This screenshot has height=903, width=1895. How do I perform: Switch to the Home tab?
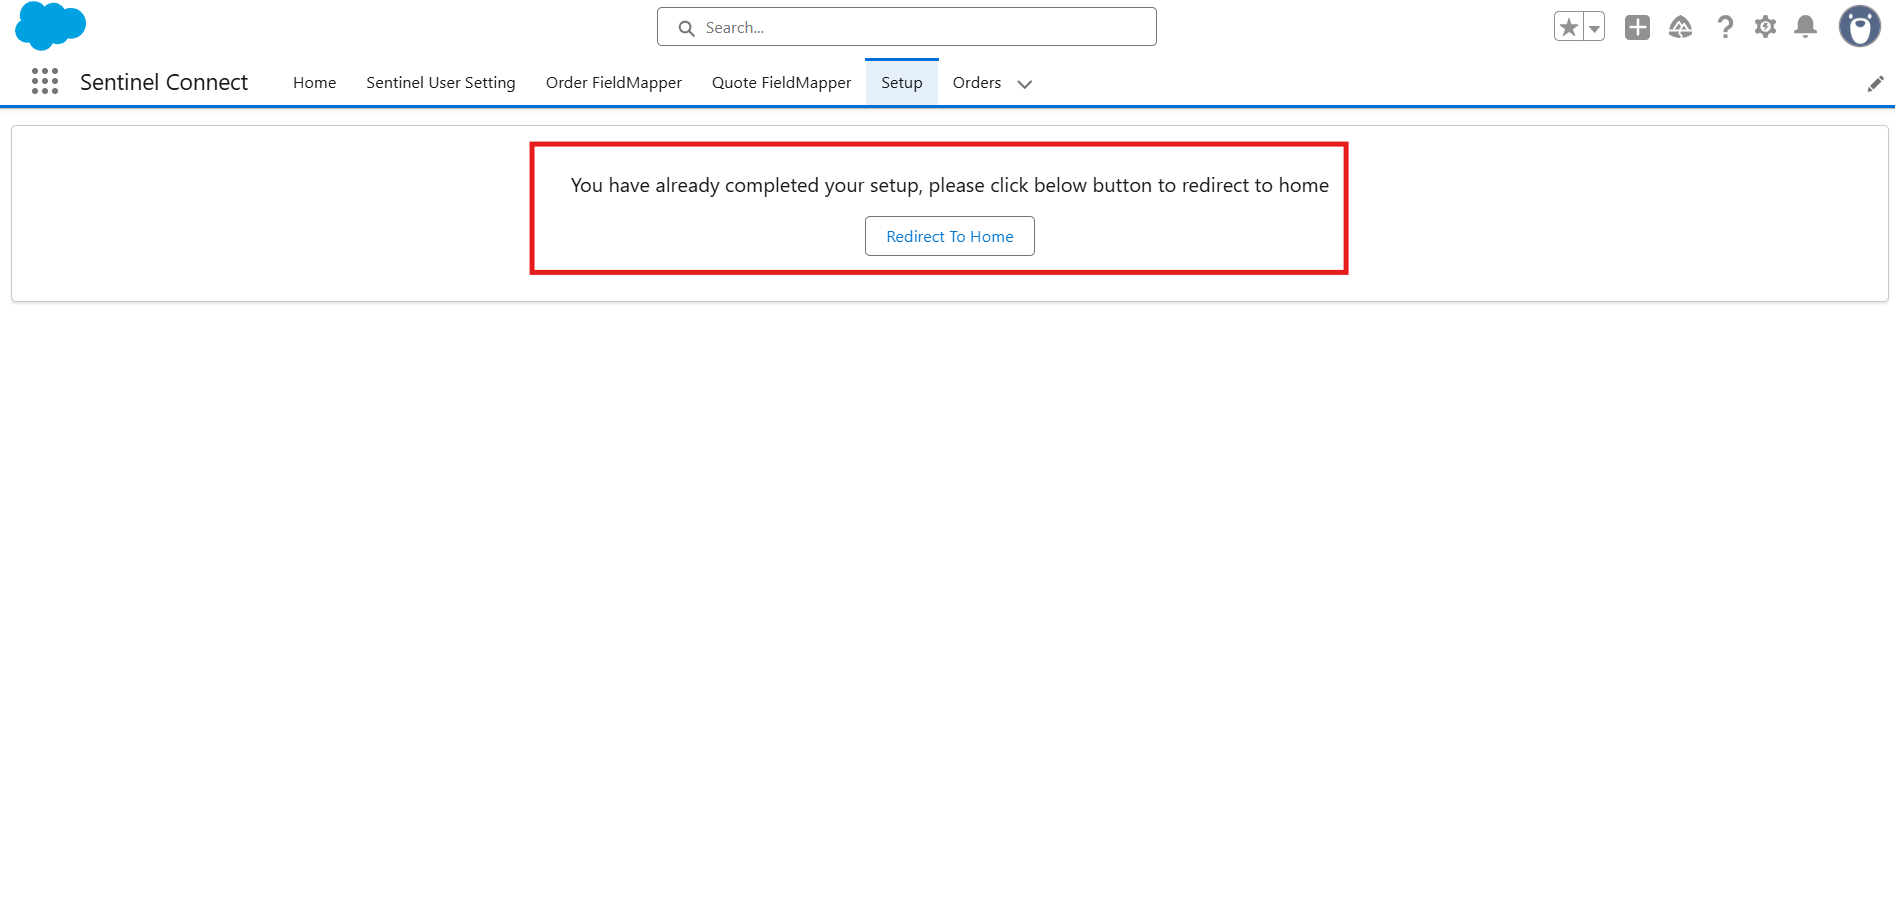[314, 83]
